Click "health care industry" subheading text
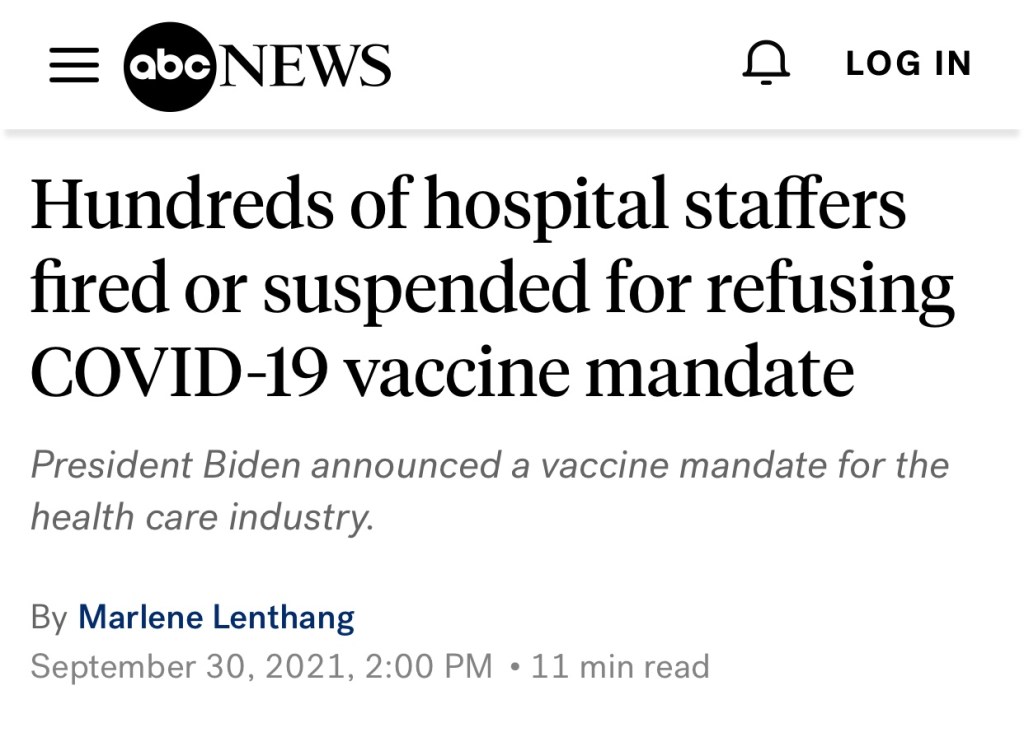The height and width of the screenshot is (737, 1024). click(202, 517)
